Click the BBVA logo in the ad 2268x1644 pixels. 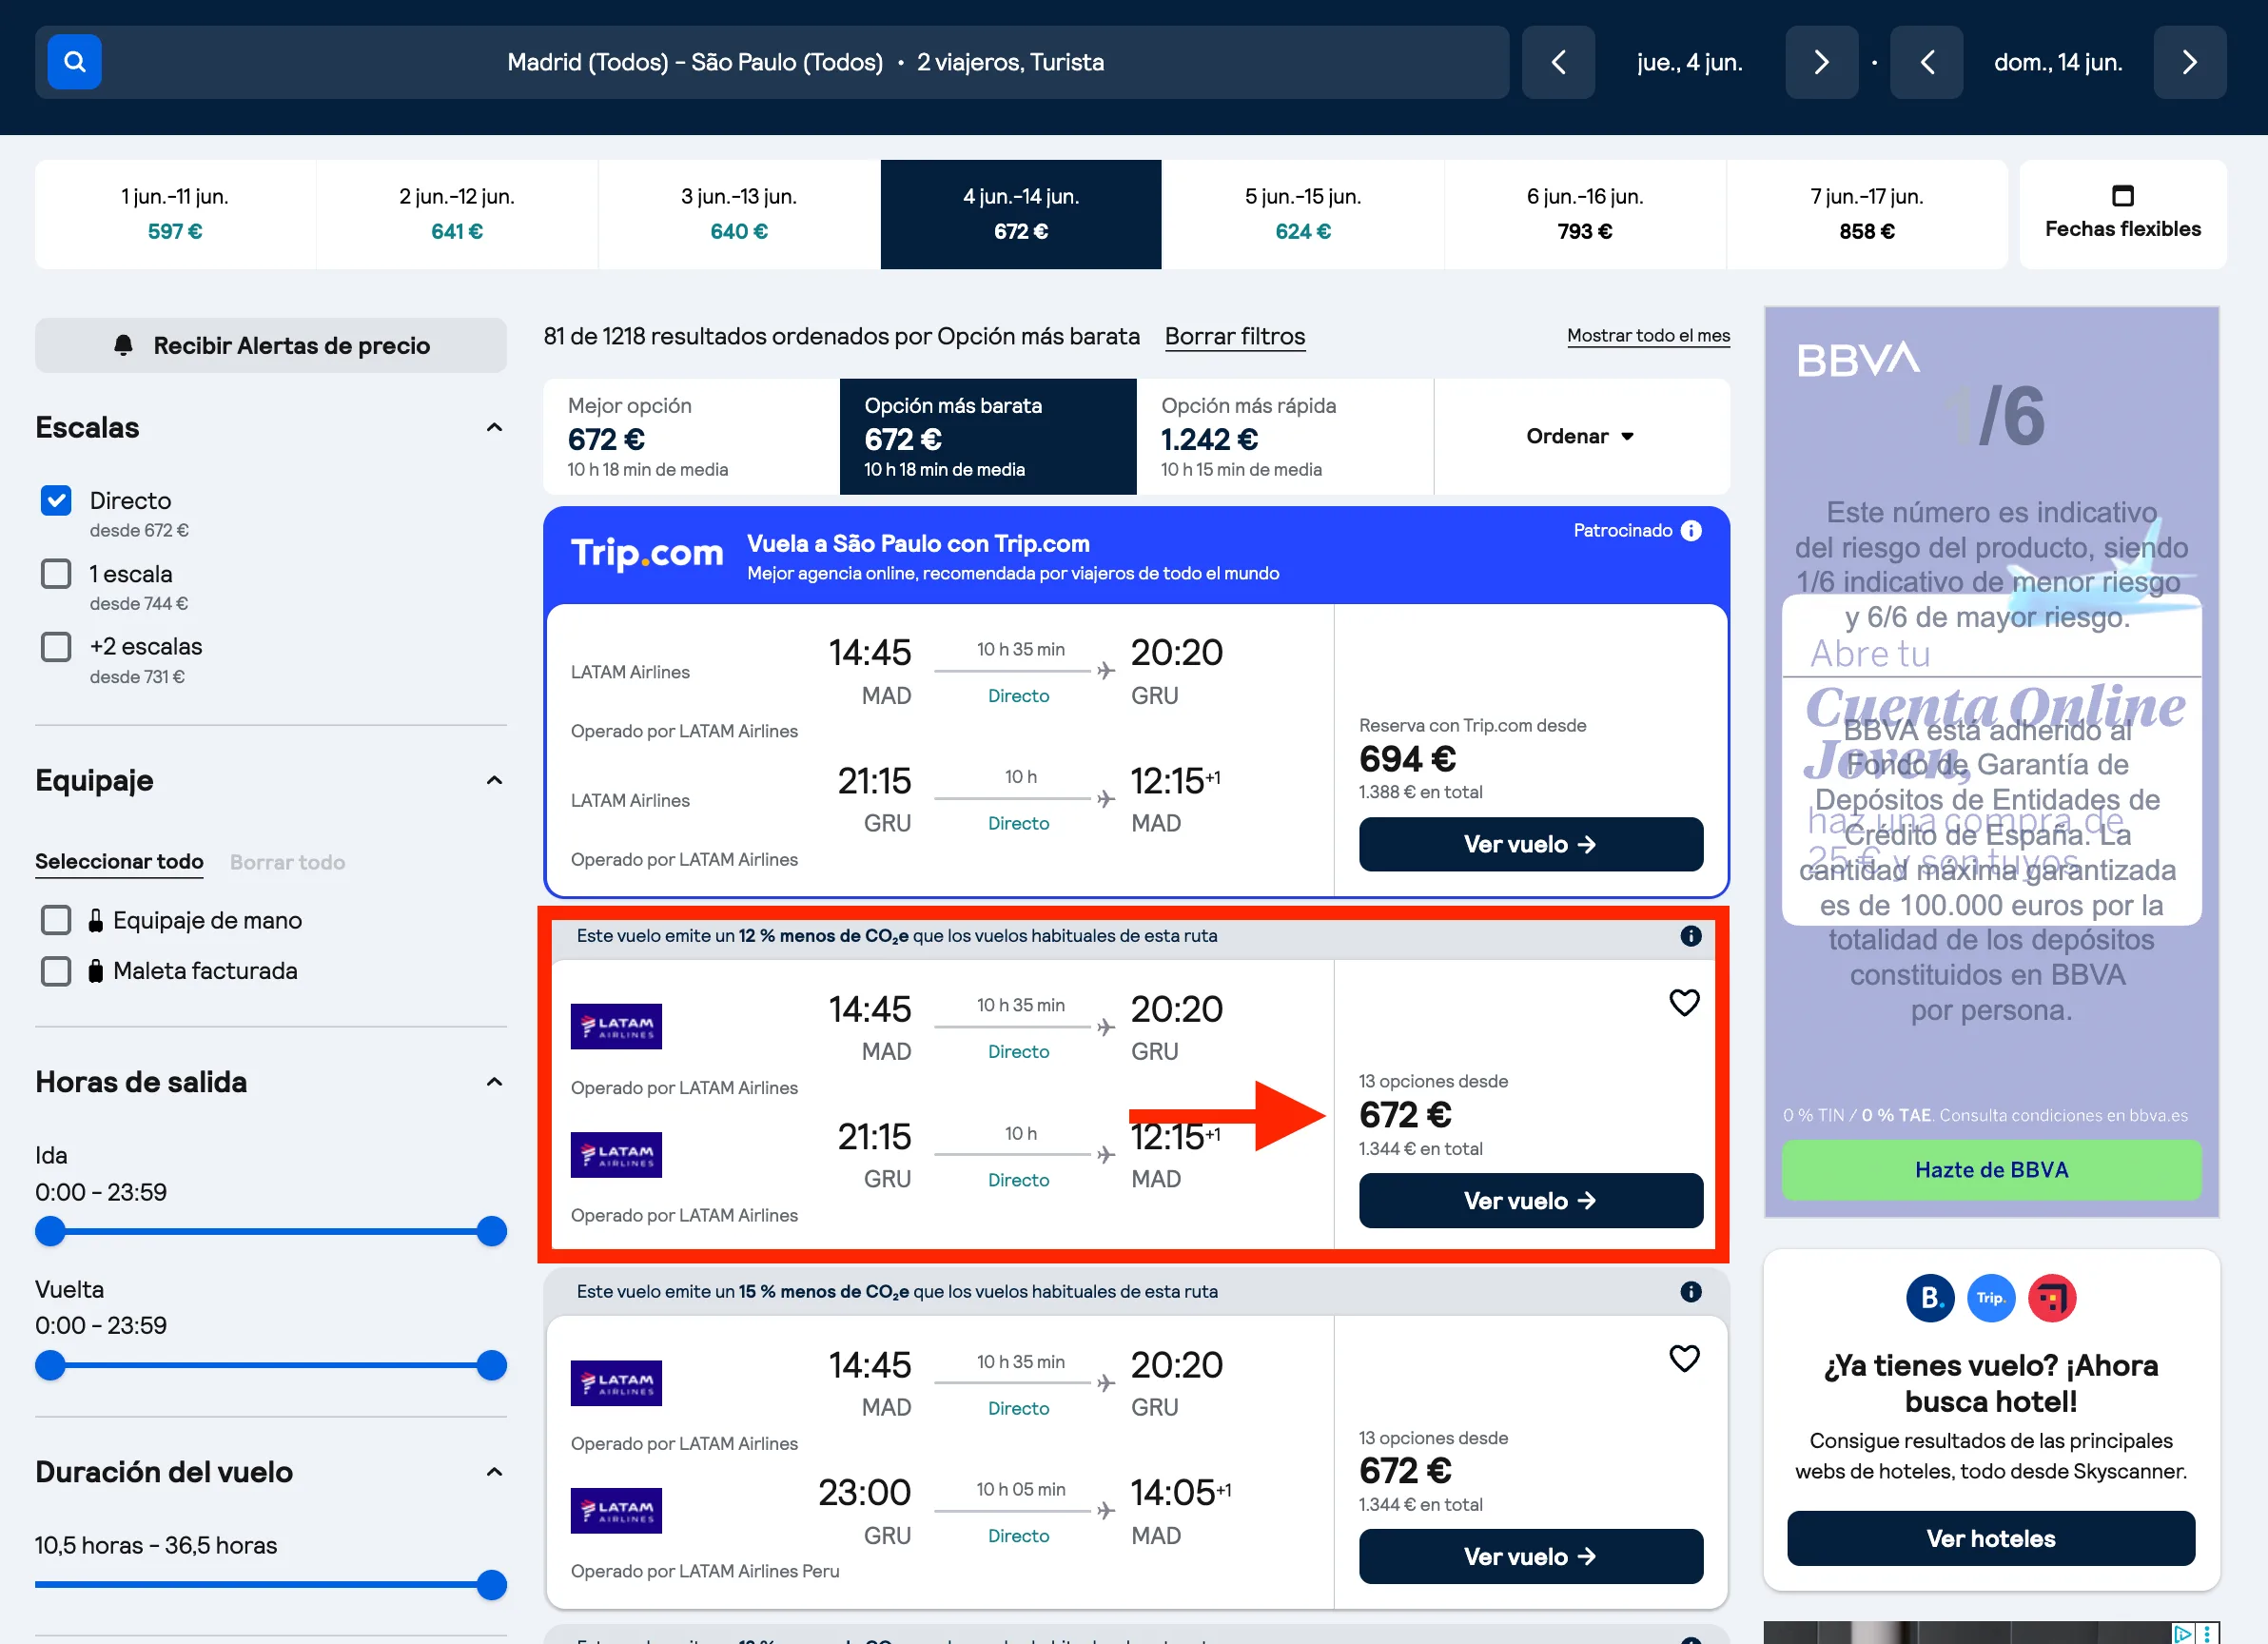coord(1858,359)
